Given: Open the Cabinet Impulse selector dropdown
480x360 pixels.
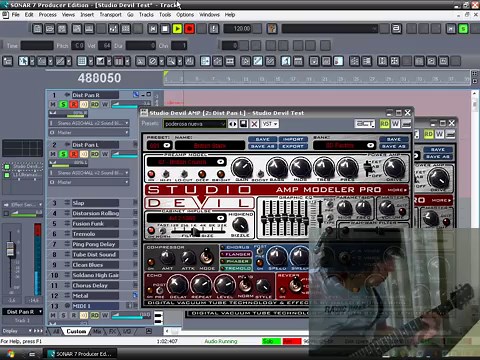Looking at the screenshot, I should tap(220, 218).
